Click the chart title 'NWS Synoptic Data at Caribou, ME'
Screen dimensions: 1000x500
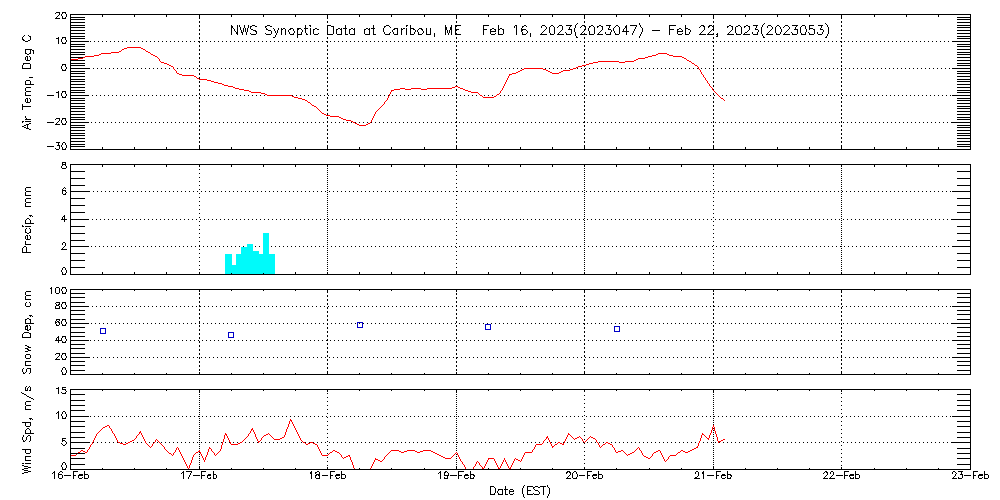[345, 30]
